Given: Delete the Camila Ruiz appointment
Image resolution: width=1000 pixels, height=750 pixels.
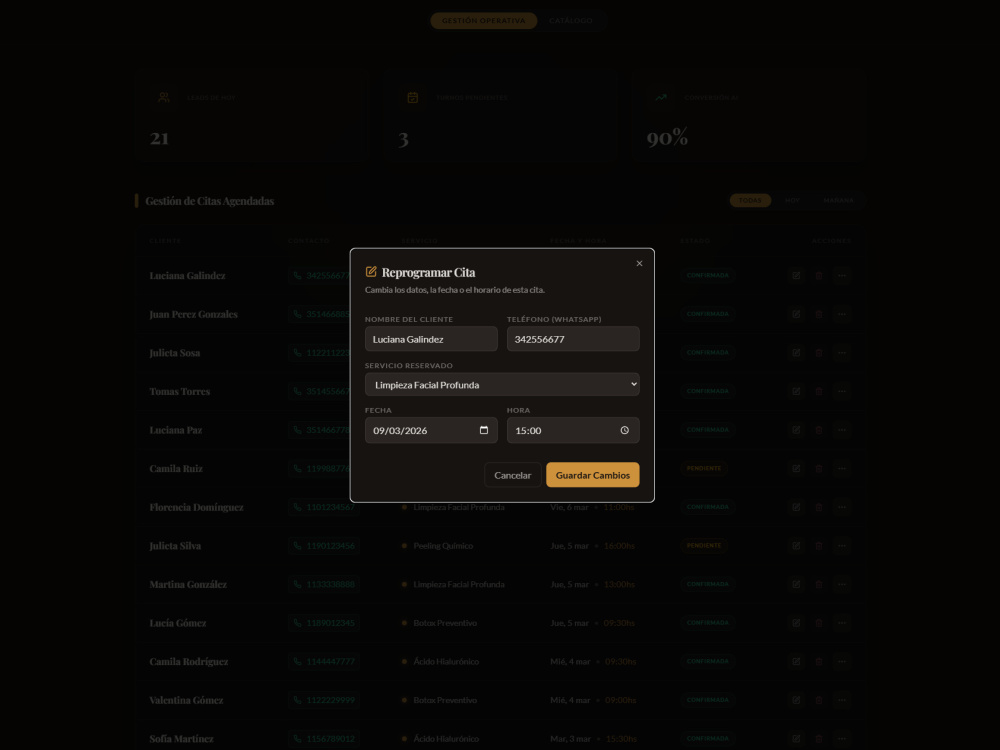Looking at the screenshot, I should [819, 469].
